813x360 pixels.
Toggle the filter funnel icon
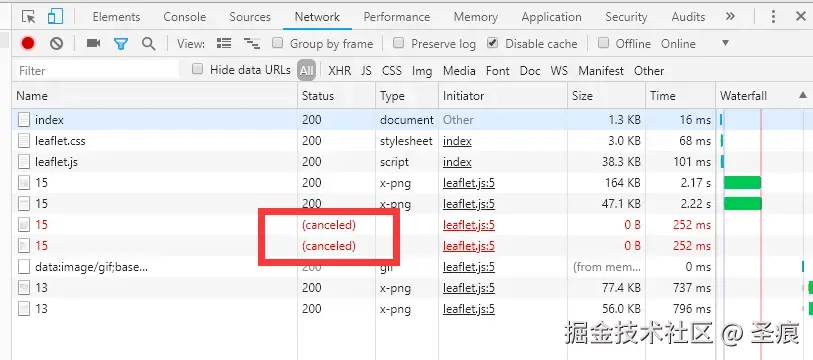coord(121,44)
